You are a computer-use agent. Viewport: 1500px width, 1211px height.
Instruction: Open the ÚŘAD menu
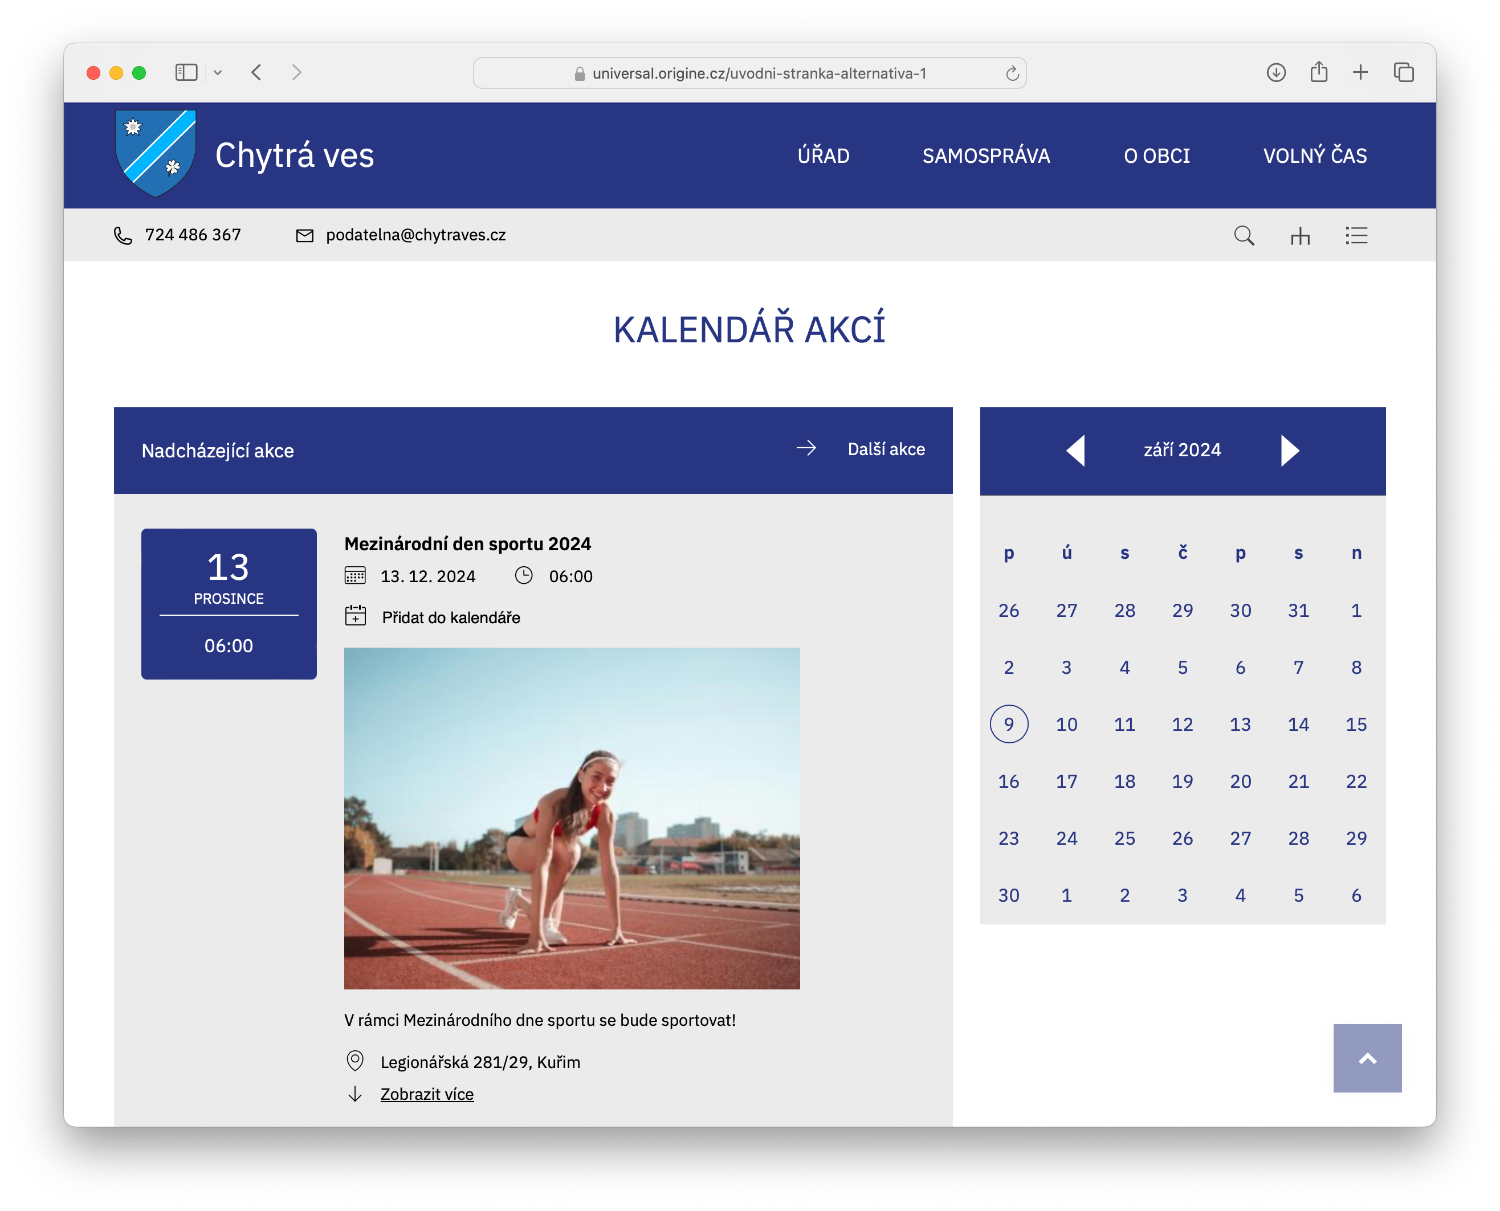coord(823,156)
